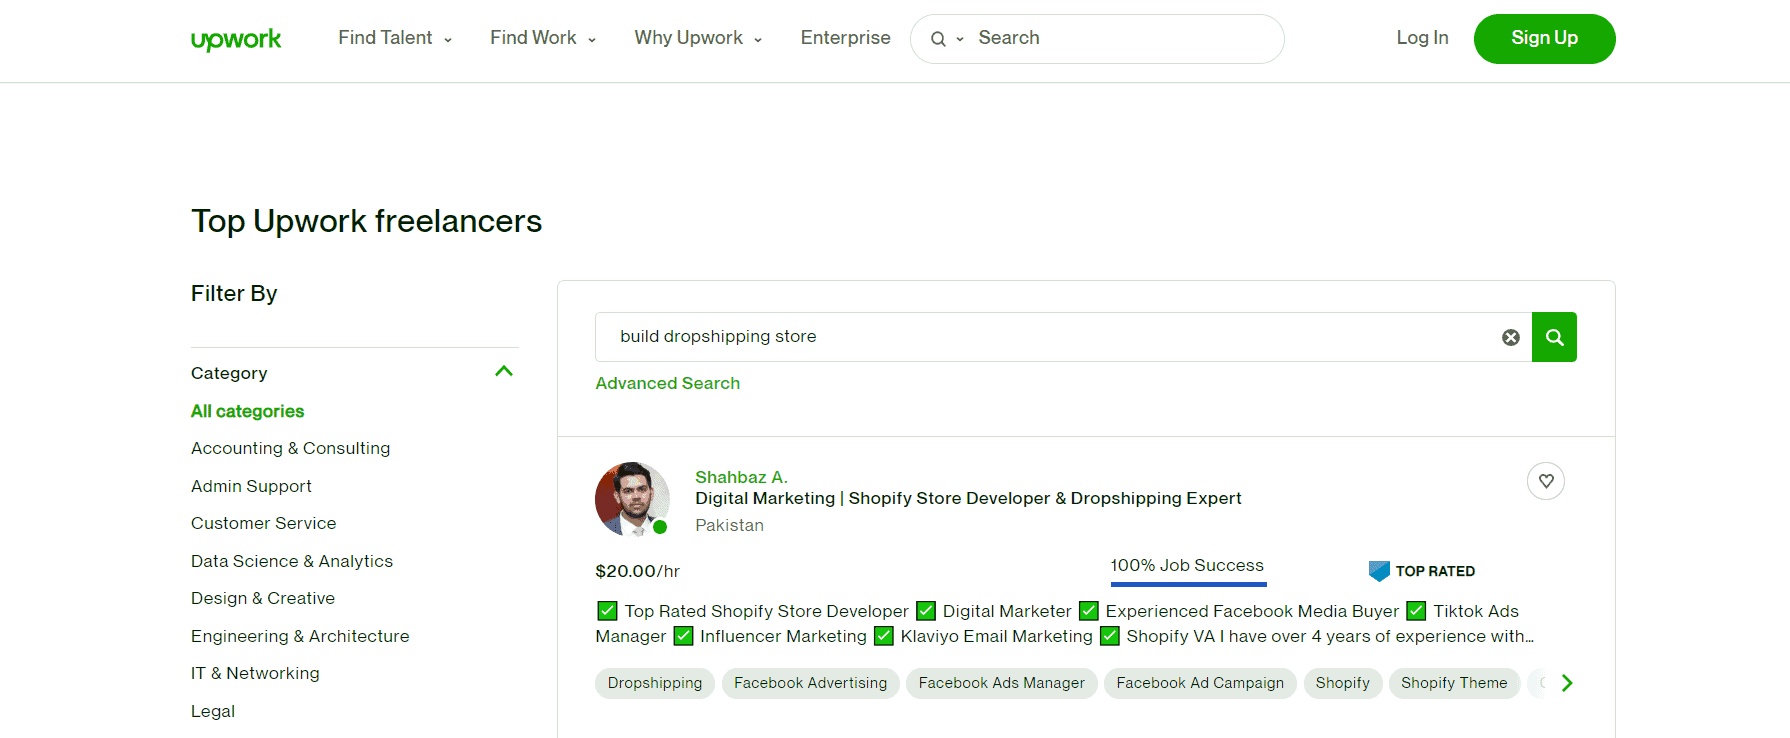This screenshot has width=1790, height=738.
Task: Select the Dropshipping skill tag
Action: [655, 683]
